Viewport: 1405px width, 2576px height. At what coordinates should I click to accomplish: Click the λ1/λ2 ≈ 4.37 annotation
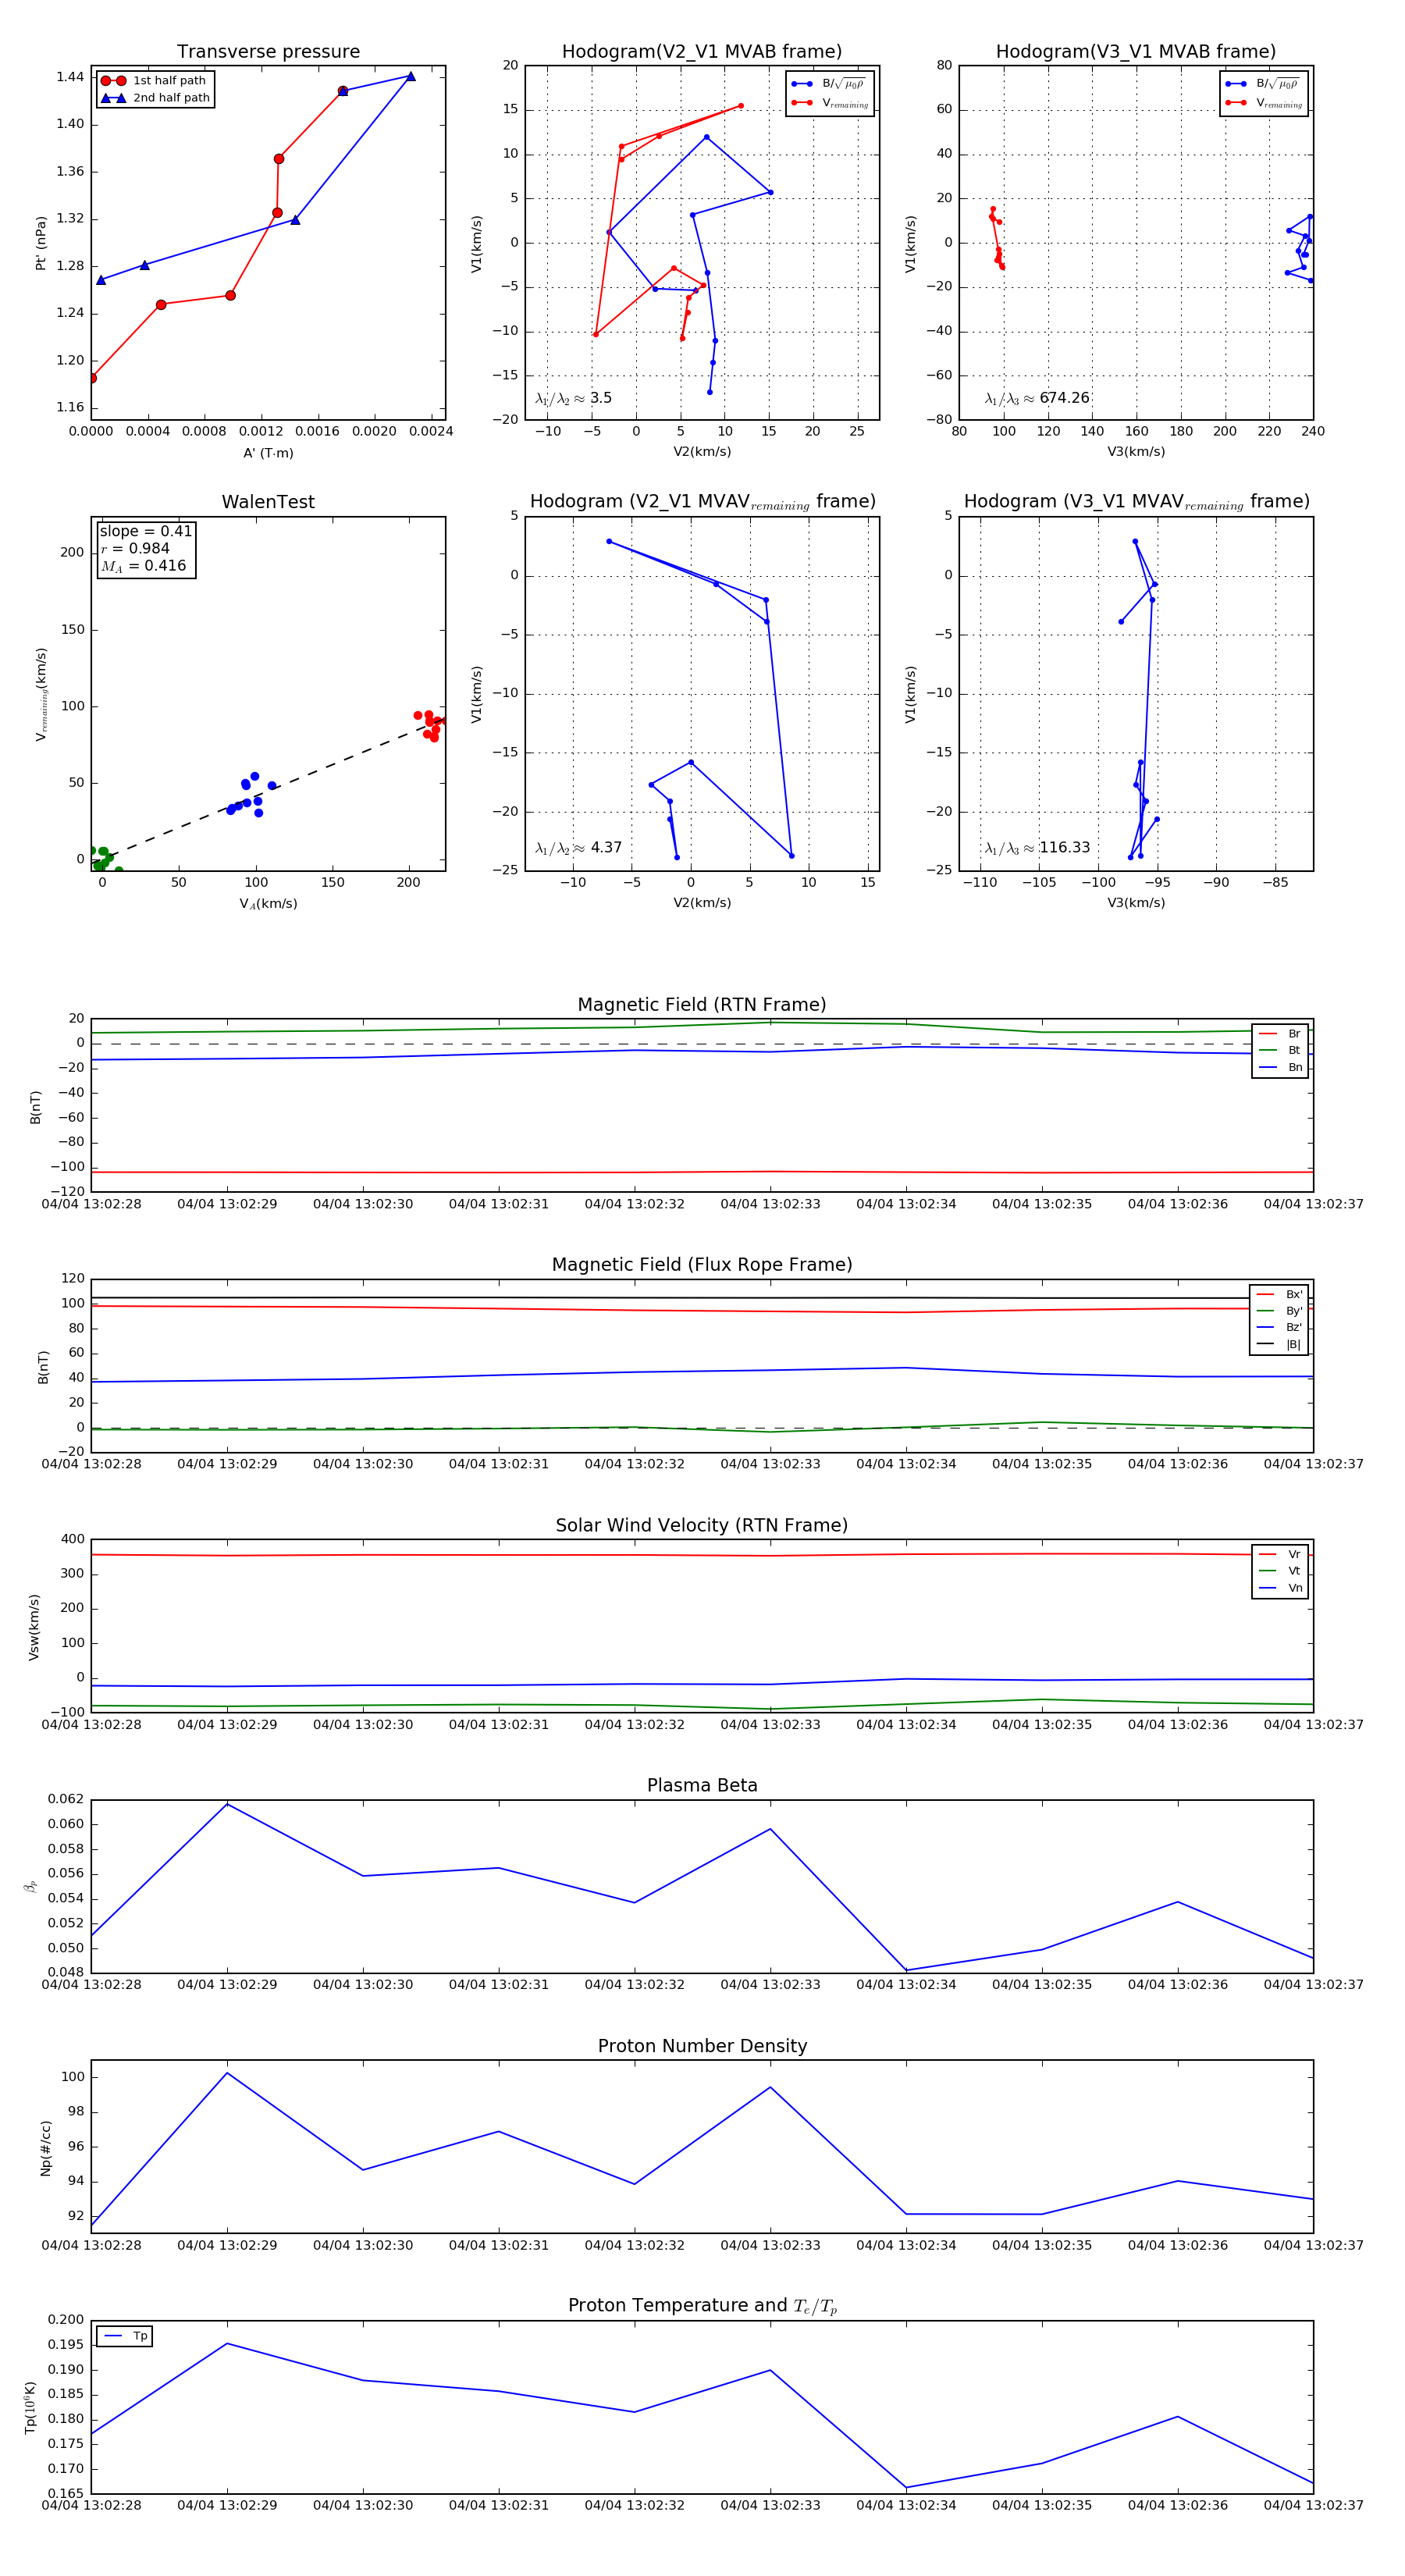pos(578,848)
